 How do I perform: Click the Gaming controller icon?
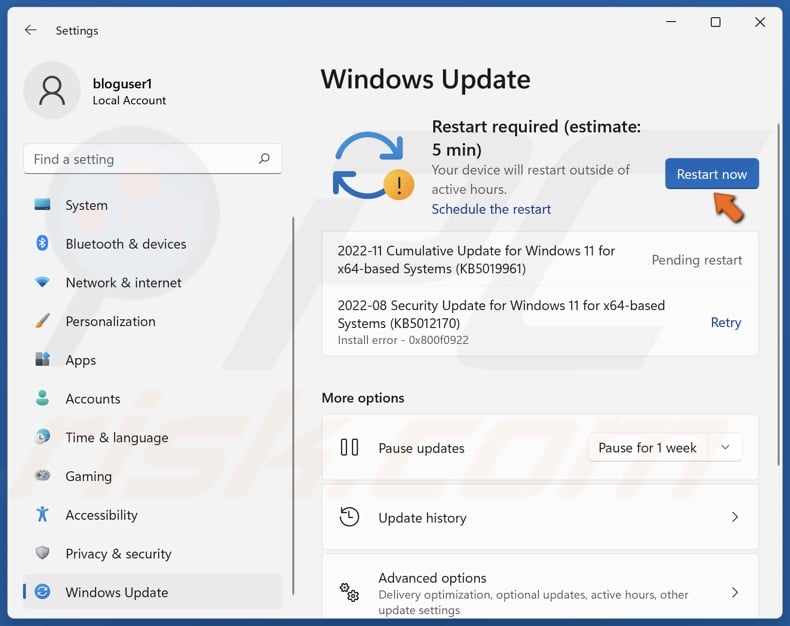(x=42, y=476)
